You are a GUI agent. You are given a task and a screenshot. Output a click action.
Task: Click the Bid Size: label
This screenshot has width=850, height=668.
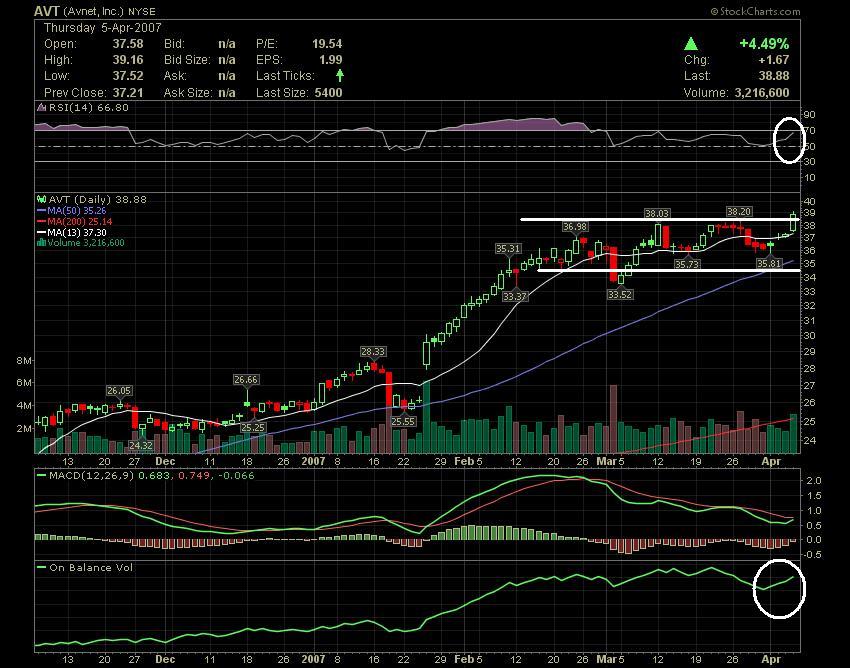point(187,60)
